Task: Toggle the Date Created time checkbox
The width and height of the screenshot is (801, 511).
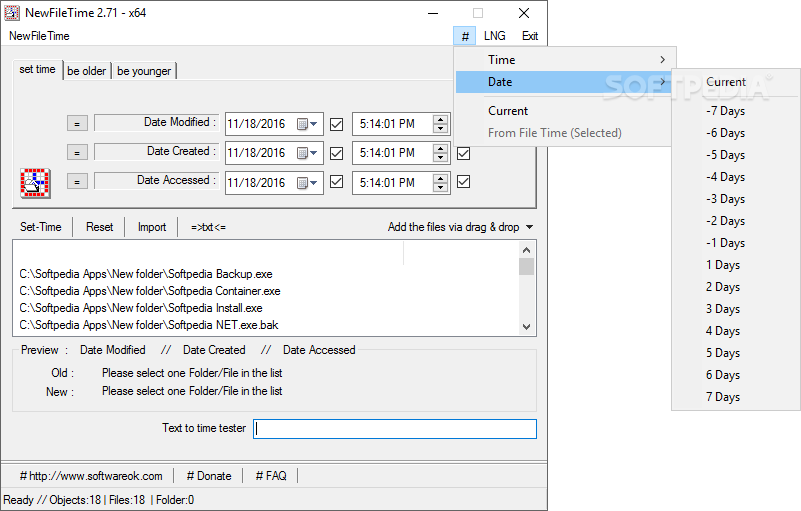Action: click(463, 153)
